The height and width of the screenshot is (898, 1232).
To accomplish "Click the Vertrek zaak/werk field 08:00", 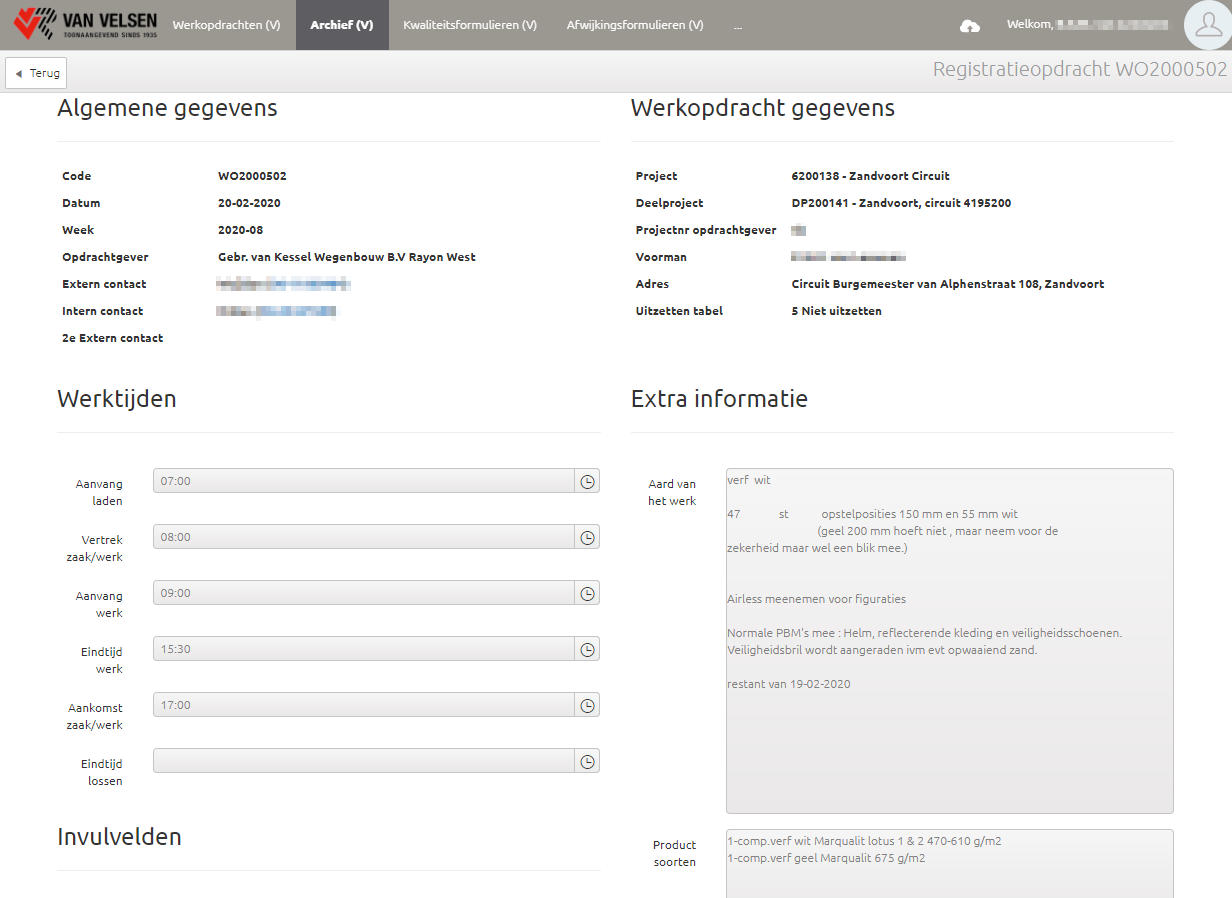I will click(365, 537).
